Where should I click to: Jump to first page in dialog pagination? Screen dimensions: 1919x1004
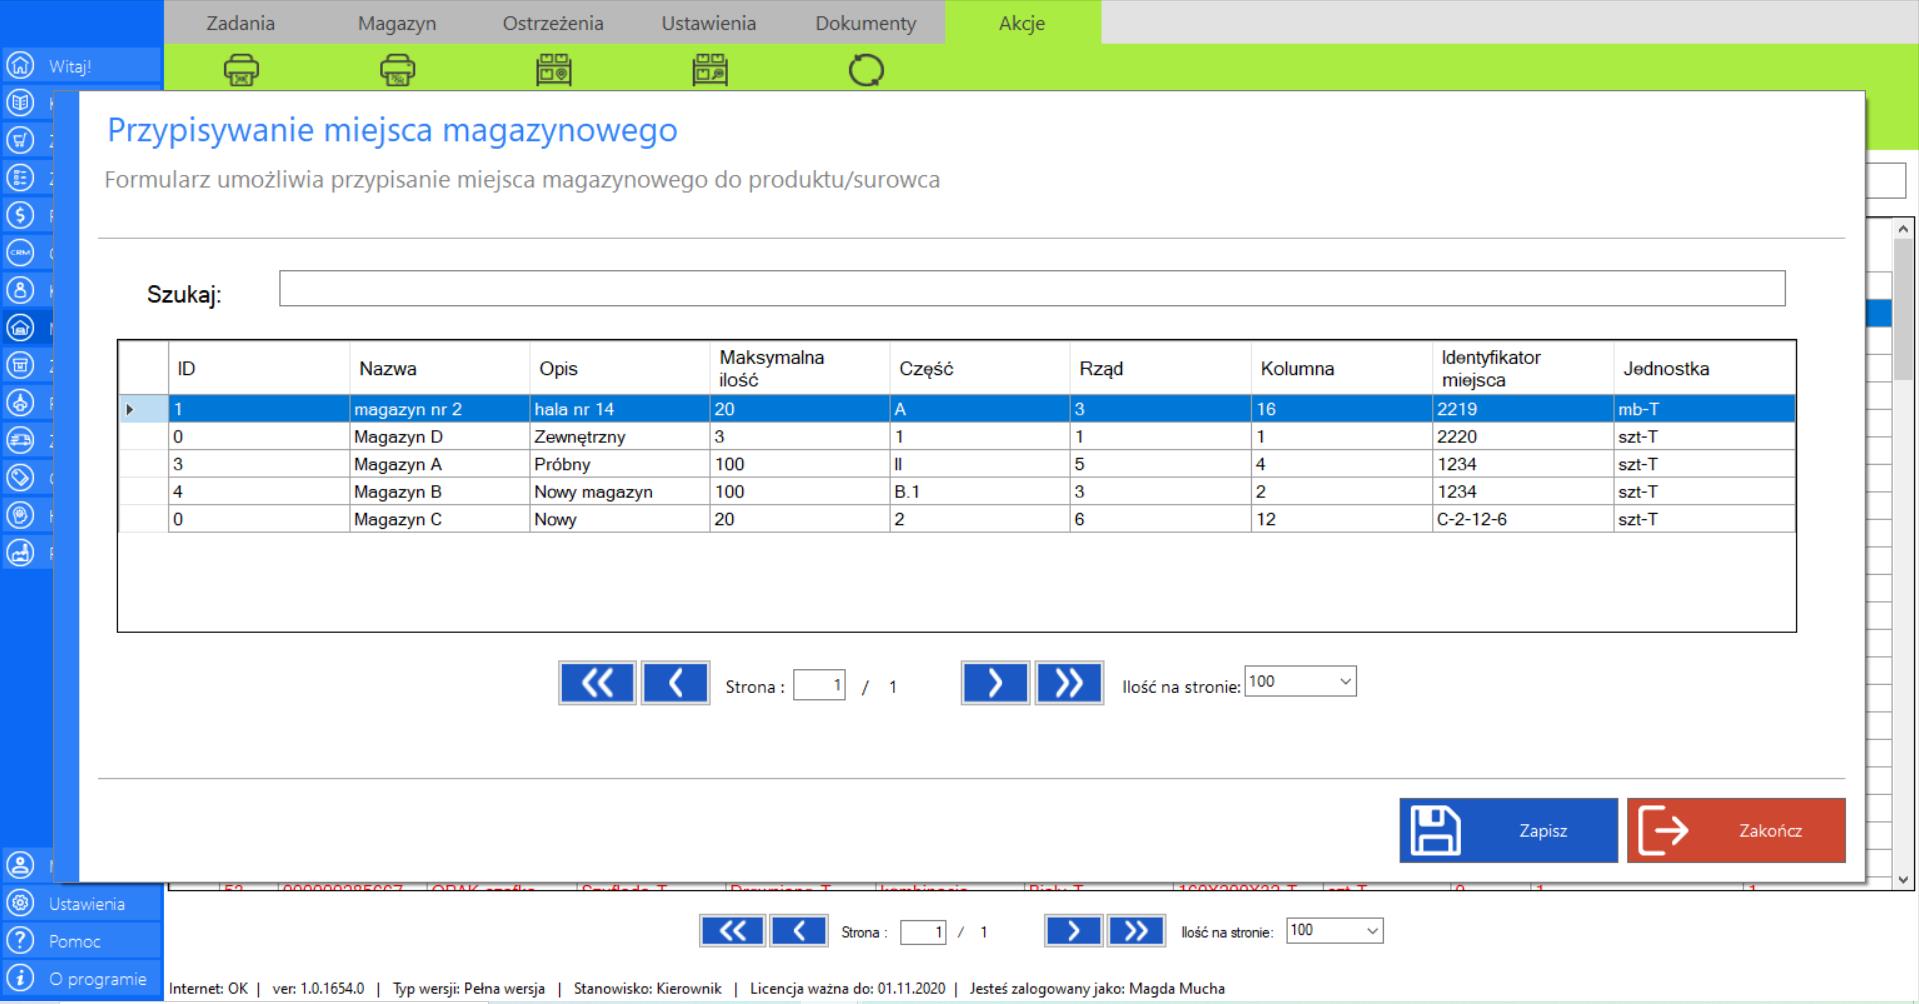pos(597,683)
